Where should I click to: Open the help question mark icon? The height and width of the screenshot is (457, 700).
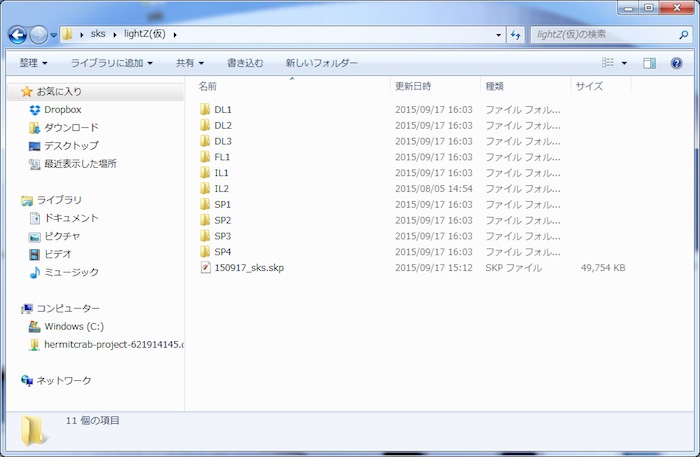click(676, 63)
